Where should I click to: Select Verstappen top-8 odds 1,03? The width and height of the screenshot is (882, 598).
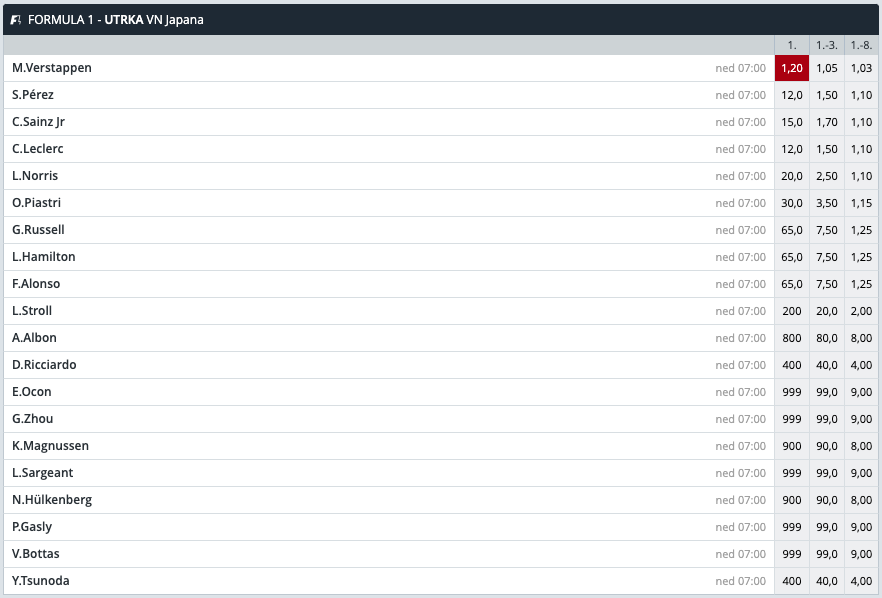pos(861,68)
